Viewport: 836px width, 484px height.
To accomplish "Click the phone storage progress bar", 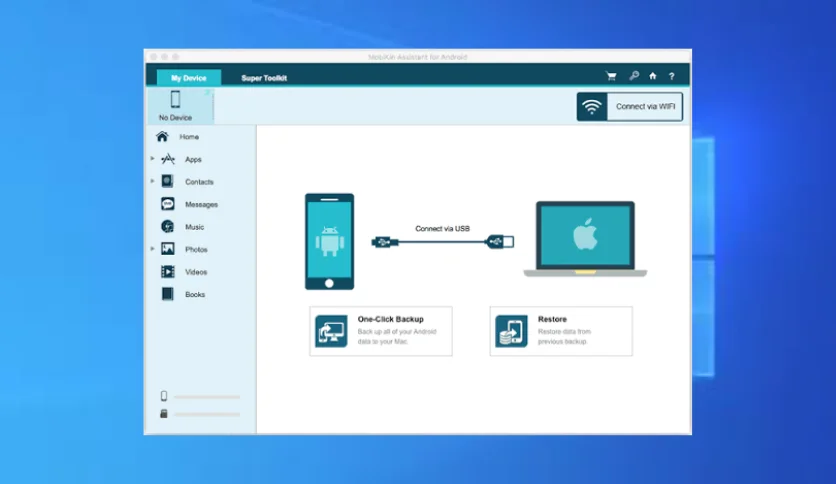I will tap(207, 397).
